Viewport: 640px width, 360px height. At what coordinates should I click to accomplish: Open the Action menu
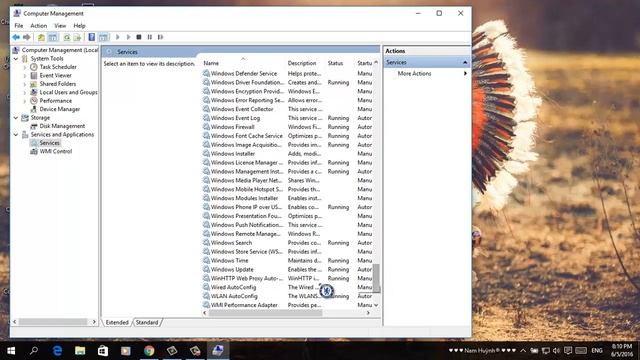click(x=39, y=26)
